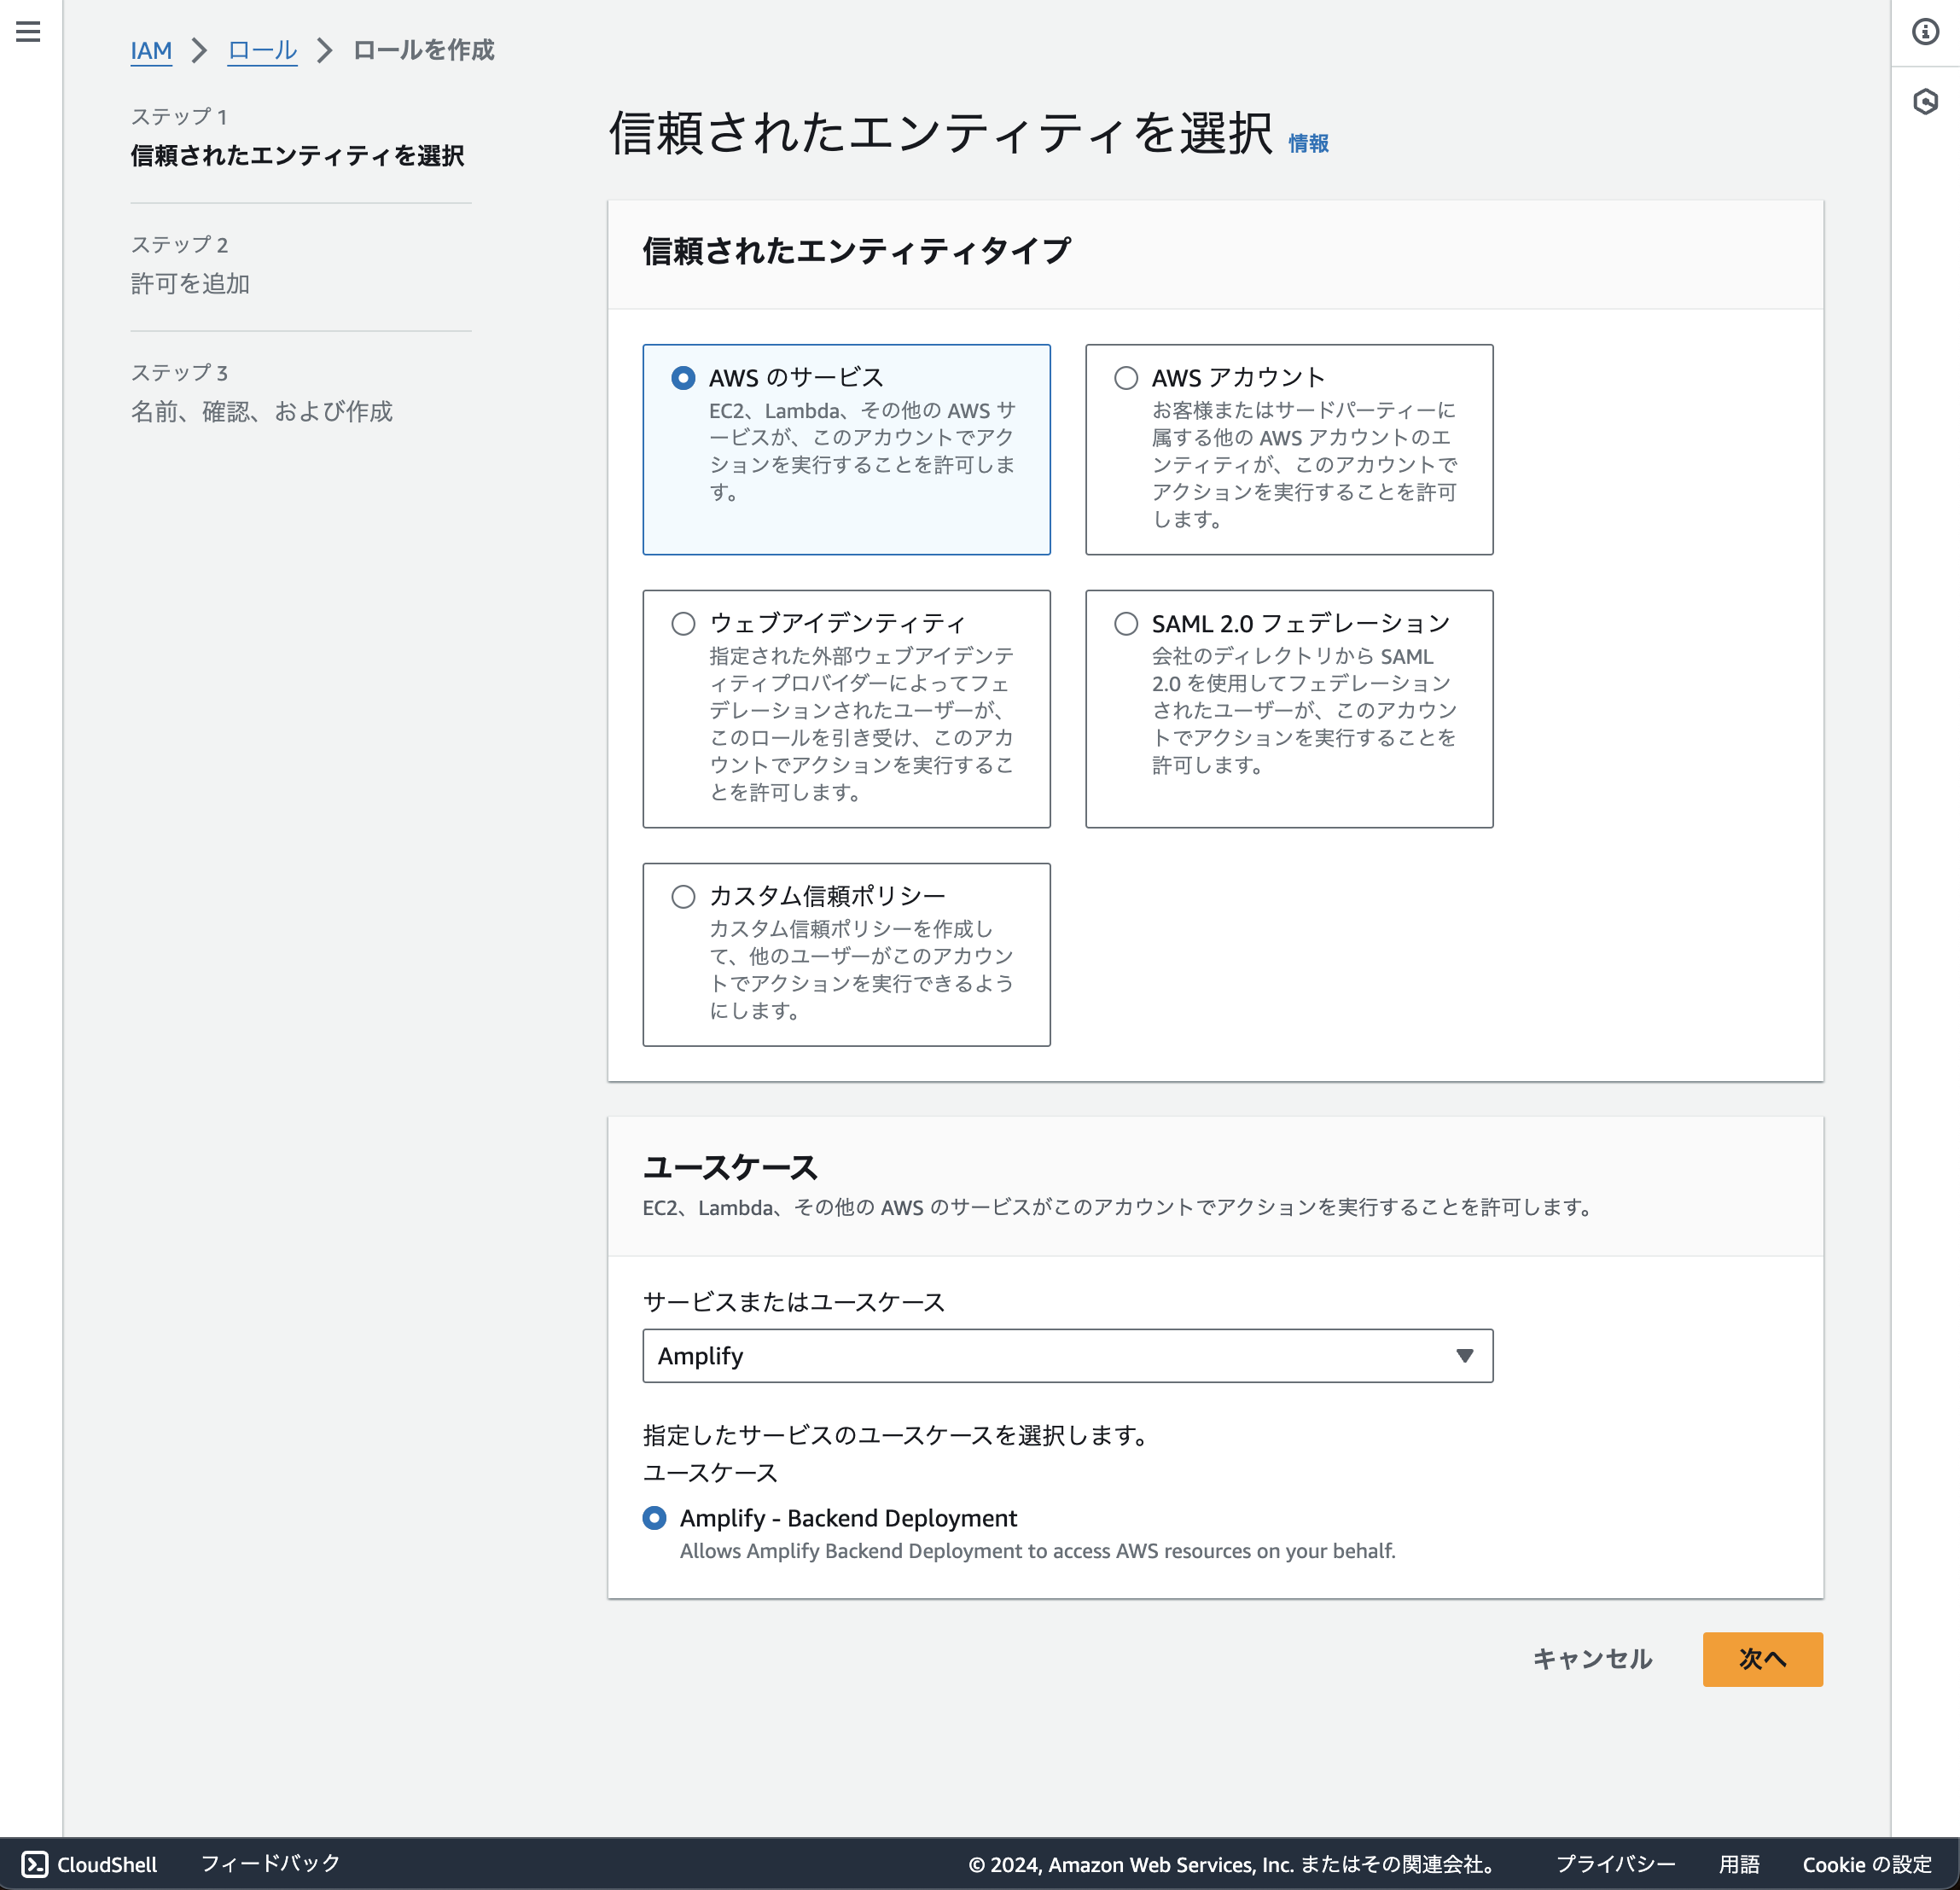The height and width of the screenshot is (1890, 1960).
Task: Click the dropdown arrow in the use case selector
Action: pos(1465,1356)
